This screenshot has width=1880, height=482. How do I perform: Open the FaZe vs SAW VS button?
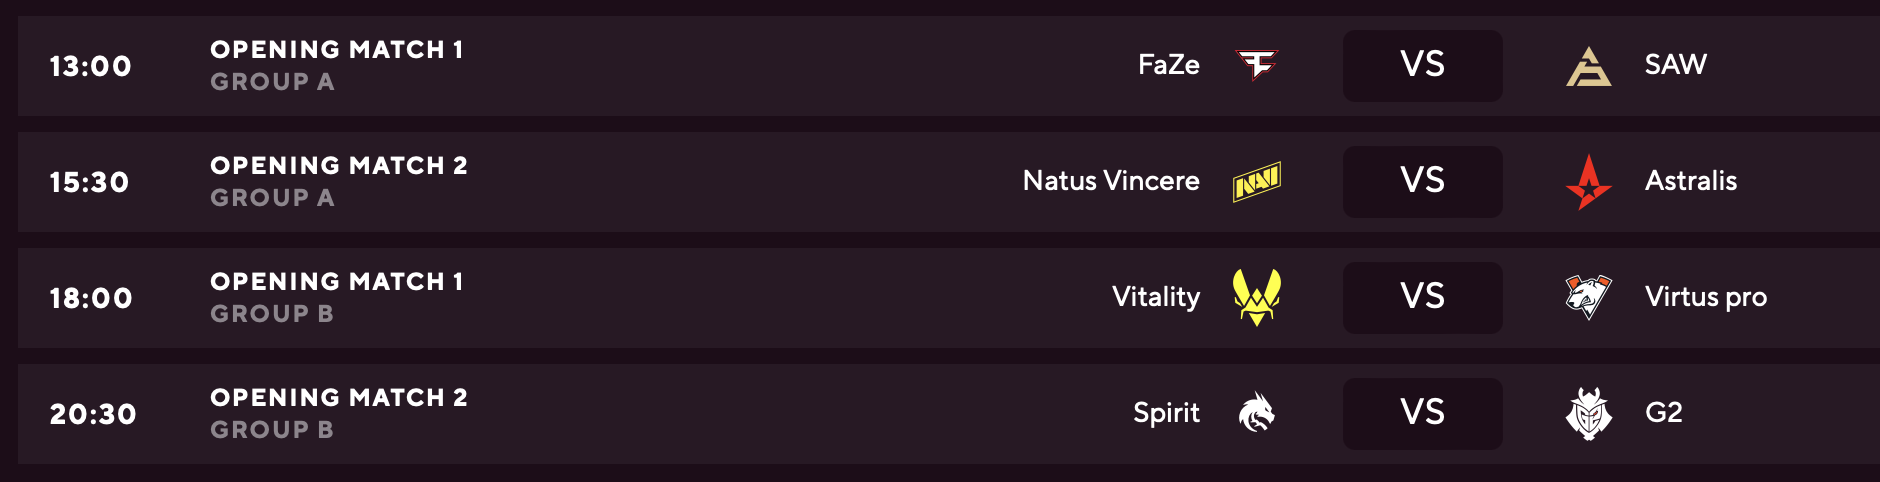1422,66
